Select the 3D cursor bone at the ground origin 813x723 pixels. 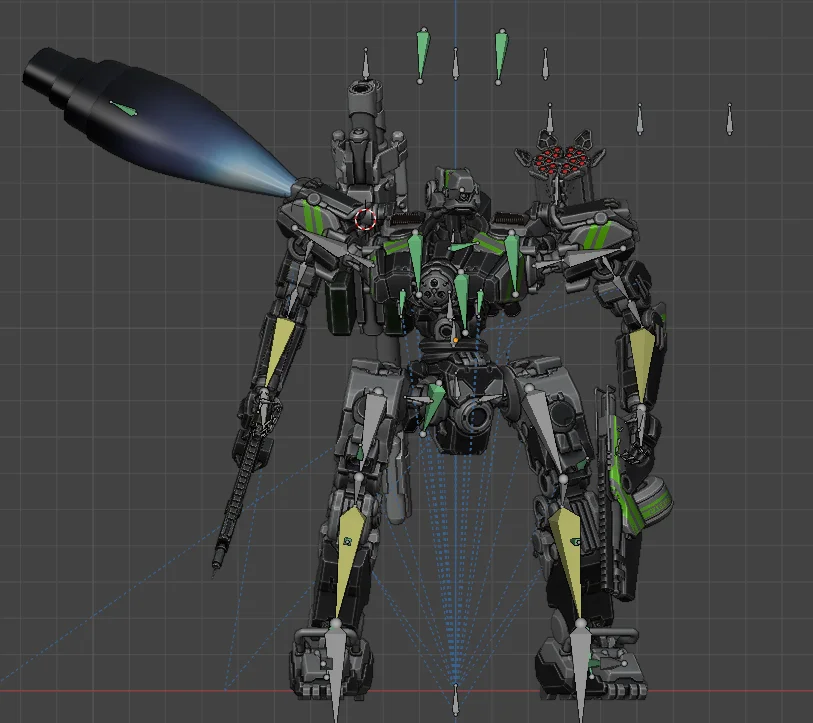[x=456, y=700]
